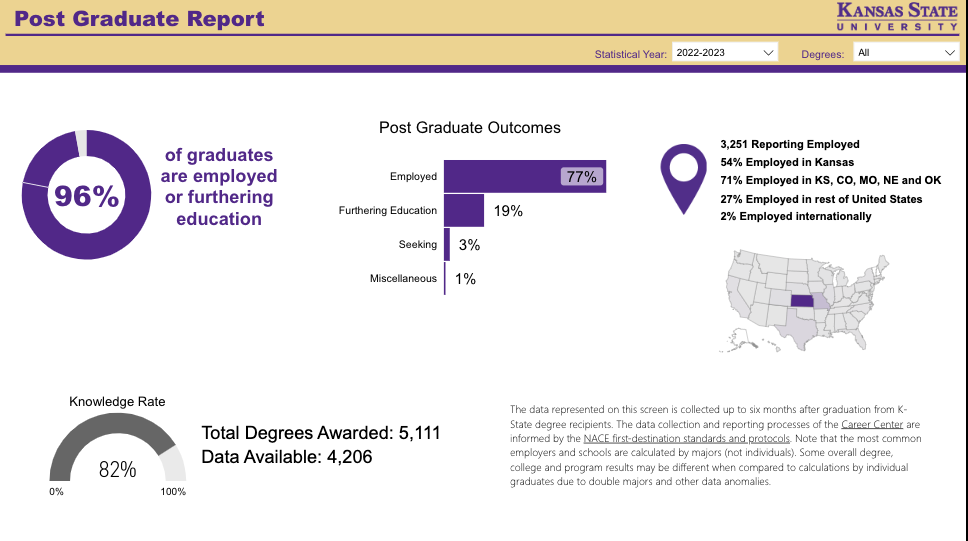Click the Seeking 3% bar

click(x=447, y=244)
